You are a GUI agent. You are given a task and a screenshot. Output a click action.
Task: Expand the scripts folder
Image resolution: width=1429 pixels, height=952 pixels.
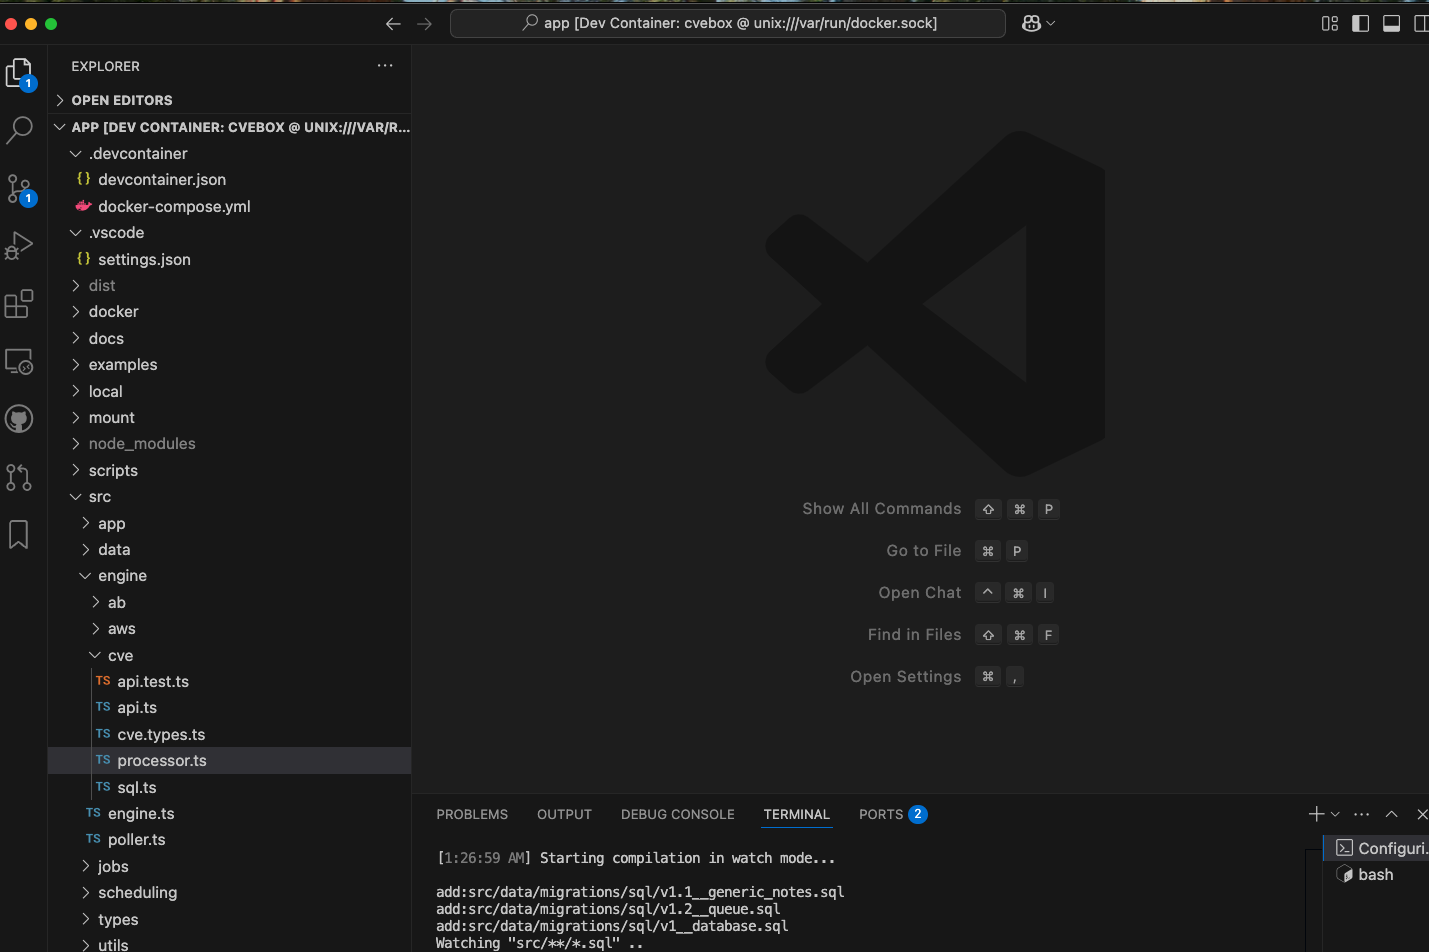tap(230, 470)
